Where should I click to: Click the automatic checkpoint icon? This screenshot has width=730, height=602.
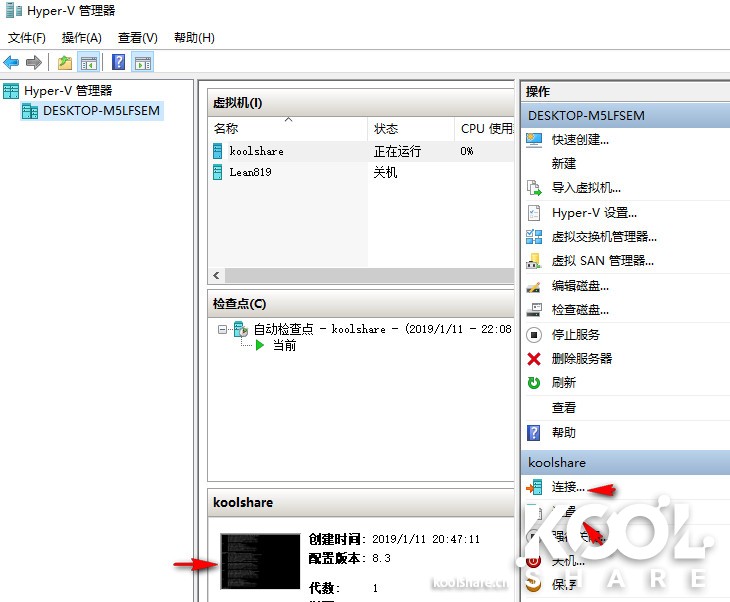point(241,329)
